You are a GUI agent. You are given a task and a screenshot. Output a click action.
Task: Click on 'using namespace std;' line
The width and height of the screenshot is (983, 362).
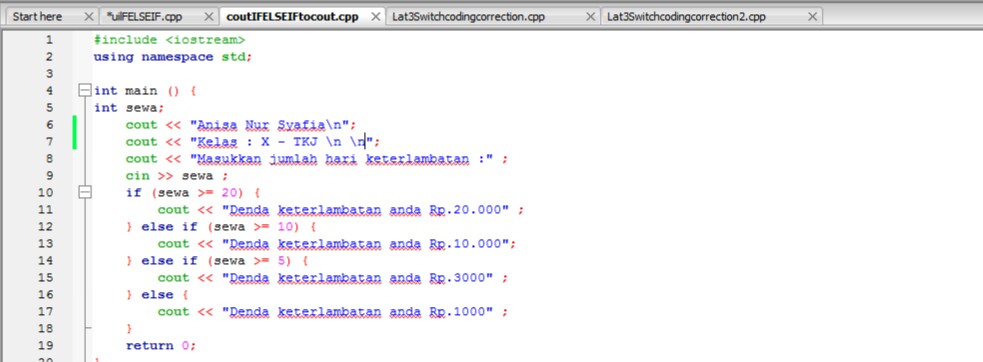[x=172, y=56]
